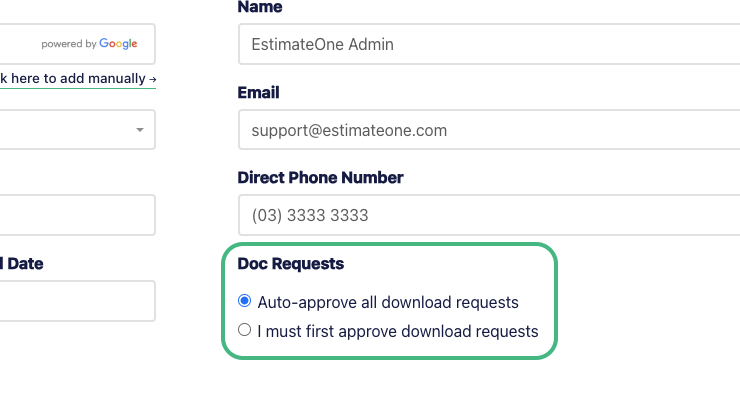Click the 'Auto-approve all download requests' label text

tap(388, 302)
